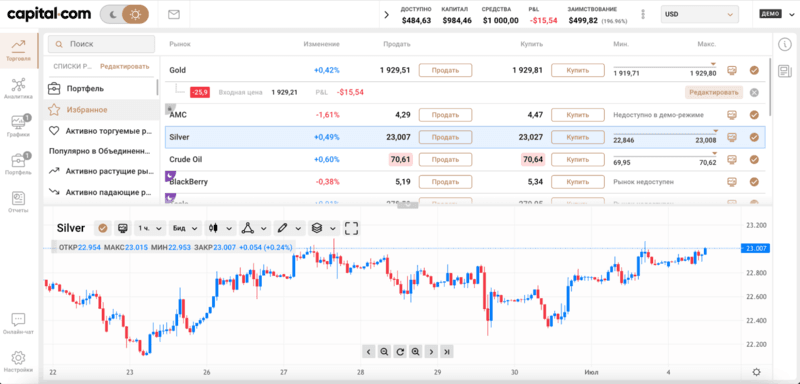Open the 1 ч. timeframe dropdown

(x=149, y=228)
